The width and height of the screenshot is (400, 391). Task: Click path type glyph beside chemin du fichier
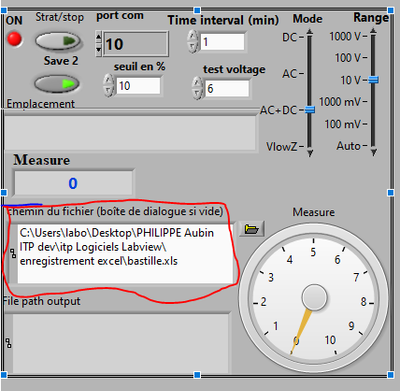click(x=13, y=254)
